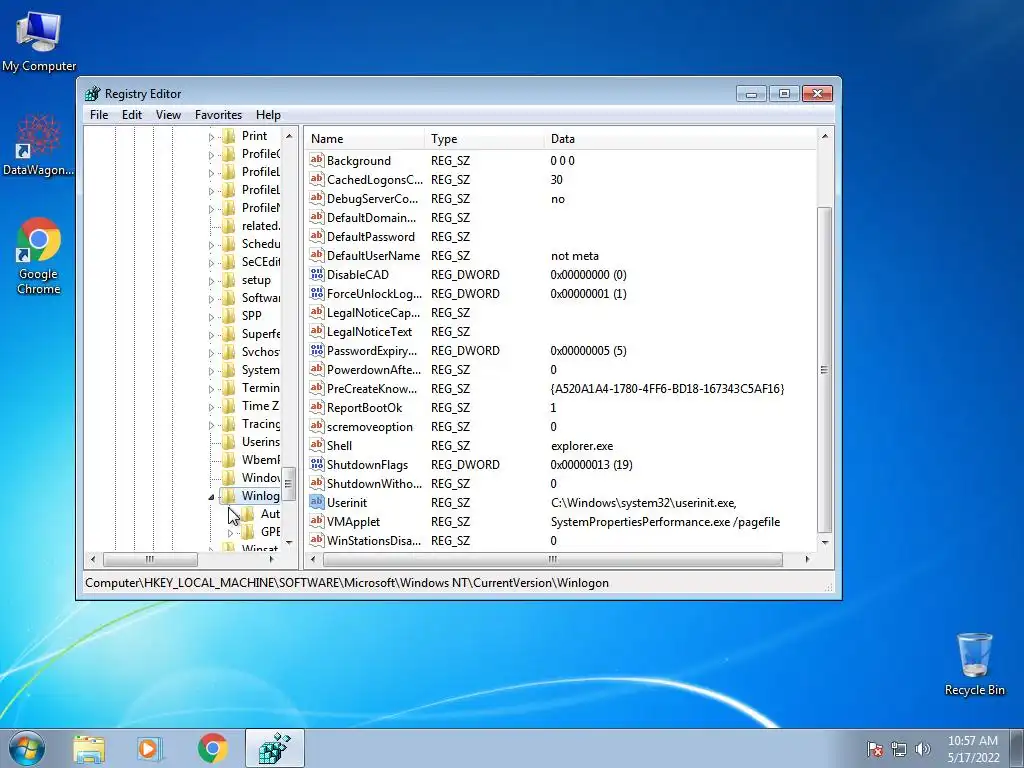Click the Show desktop button at taskbar end
Viewport: 1024px width, 768px height.
click(1017, 748)
